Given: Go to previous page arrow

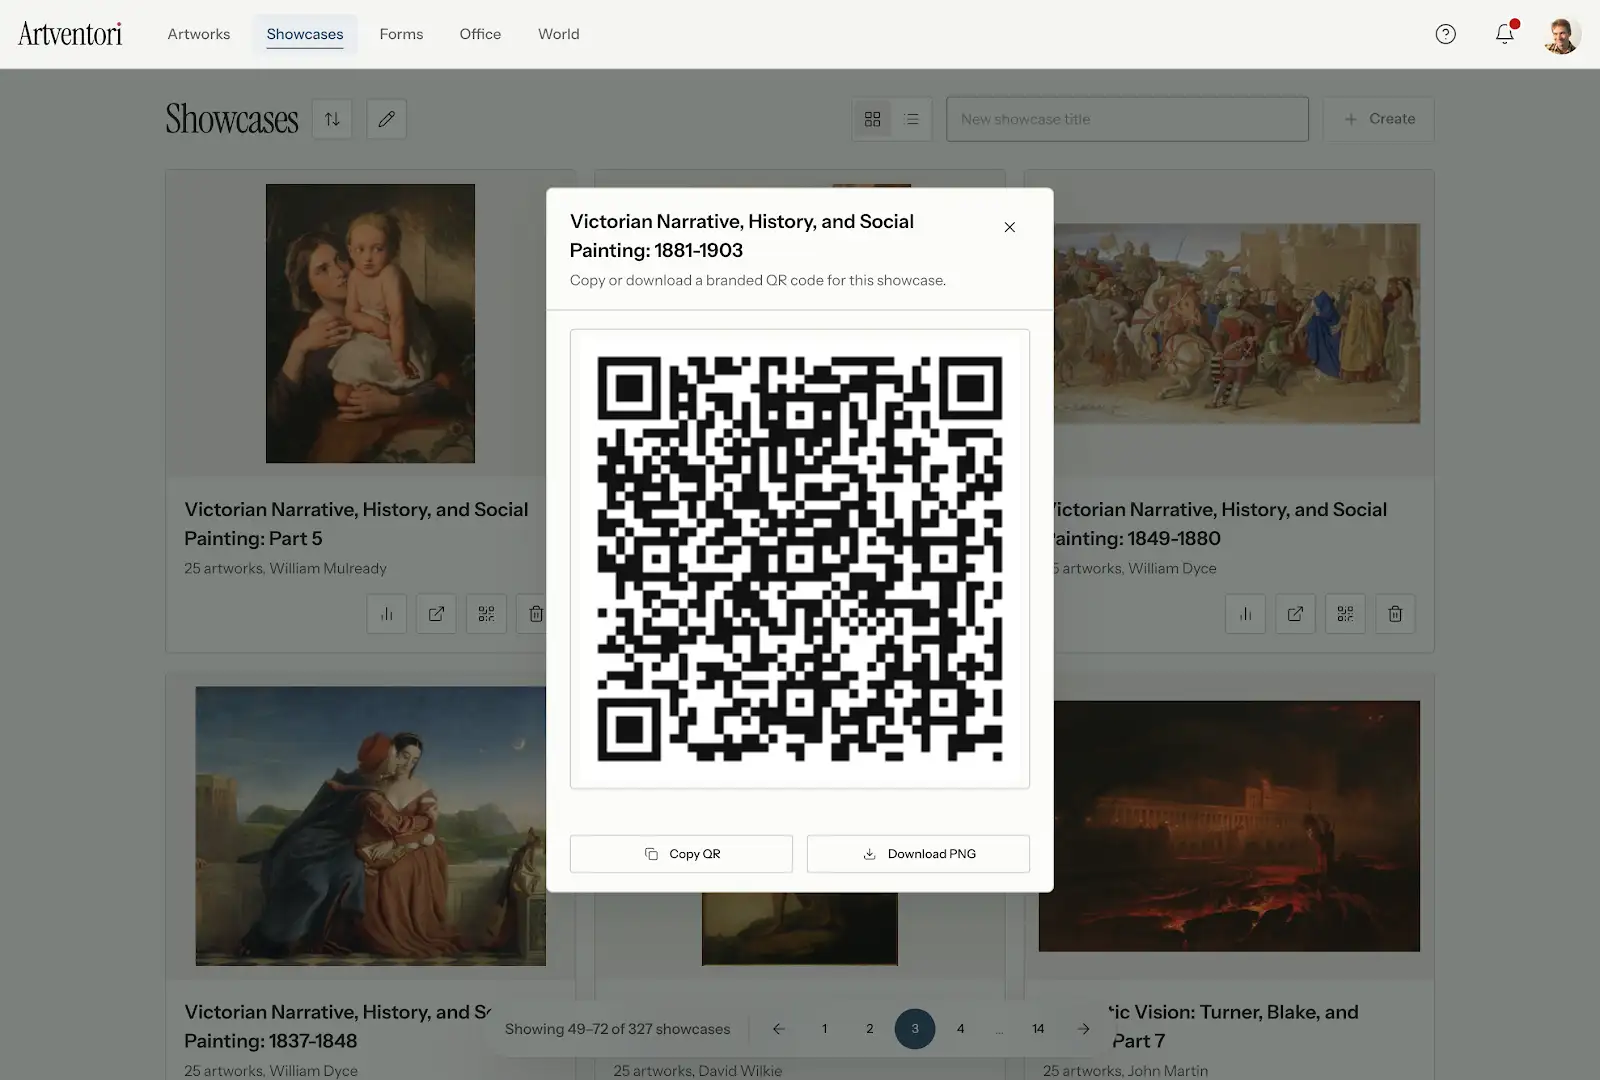Looking at the screenshot, I should coord(778,1029).
